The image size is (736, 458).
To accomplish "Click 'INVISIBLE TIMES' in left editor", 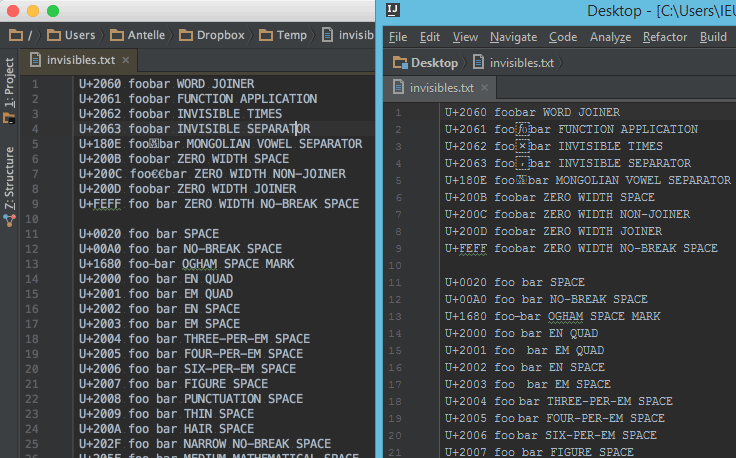I will pyautogui.click(x=230, y=114).
